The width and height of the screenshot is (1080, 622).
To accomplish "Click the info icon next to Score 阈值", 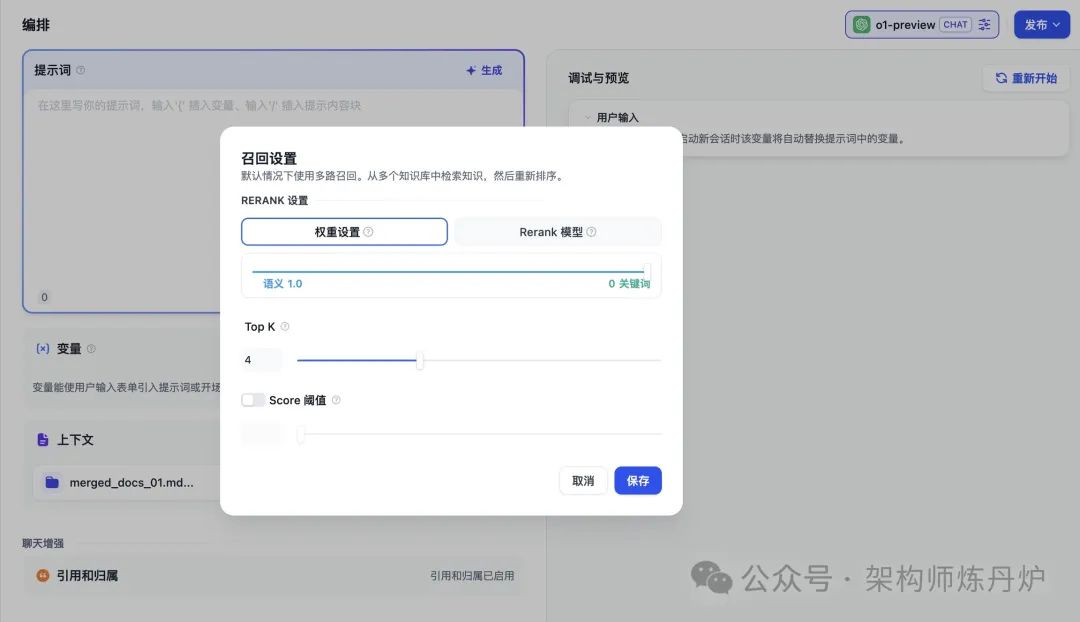I will coord(337,399).
